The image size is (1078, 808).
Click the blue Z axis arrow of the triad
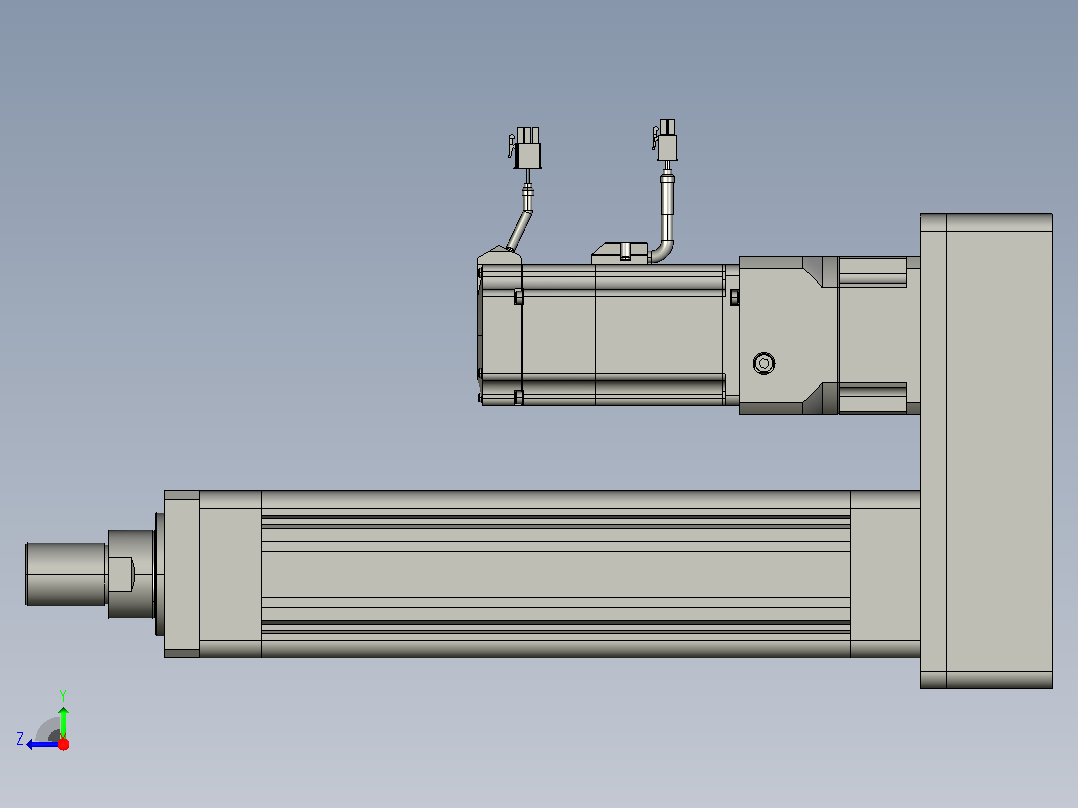[43, 745]
